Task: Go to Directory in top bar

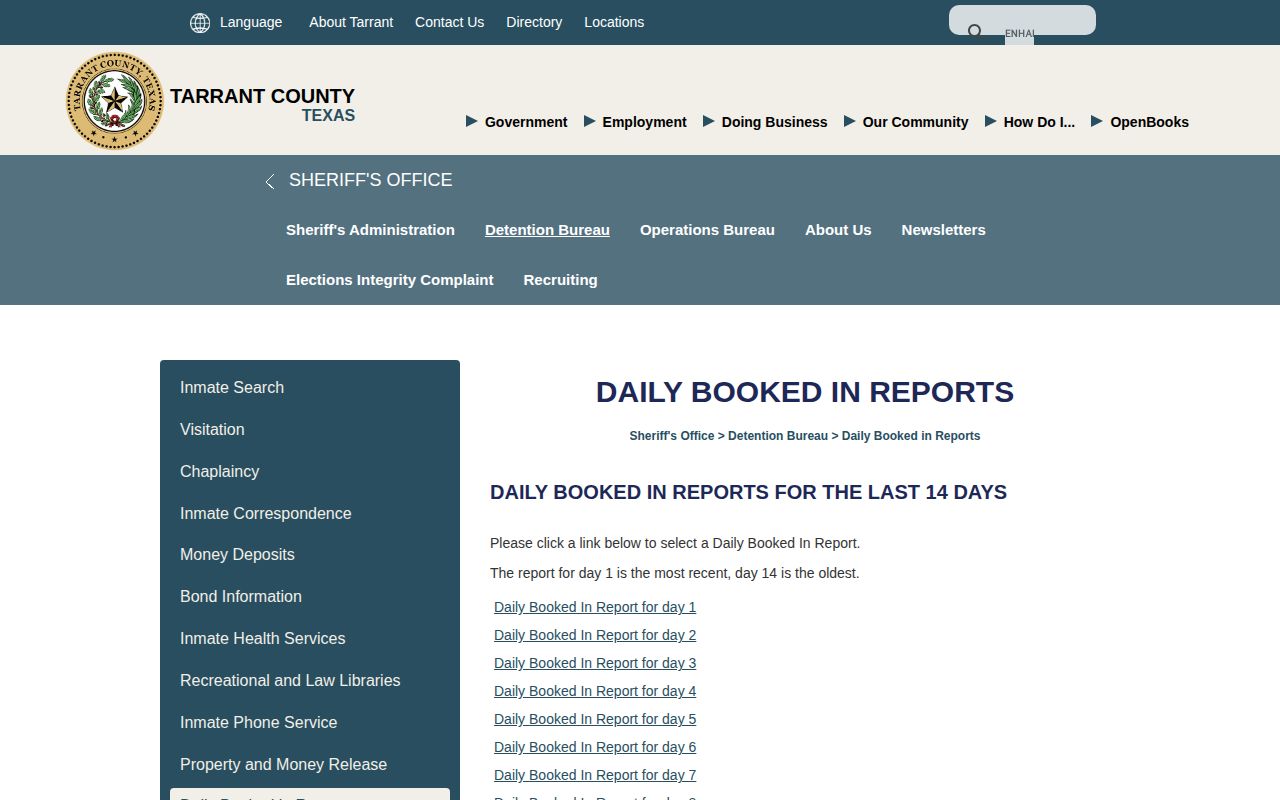Action: pyautogui.click(x=534, y=22)
